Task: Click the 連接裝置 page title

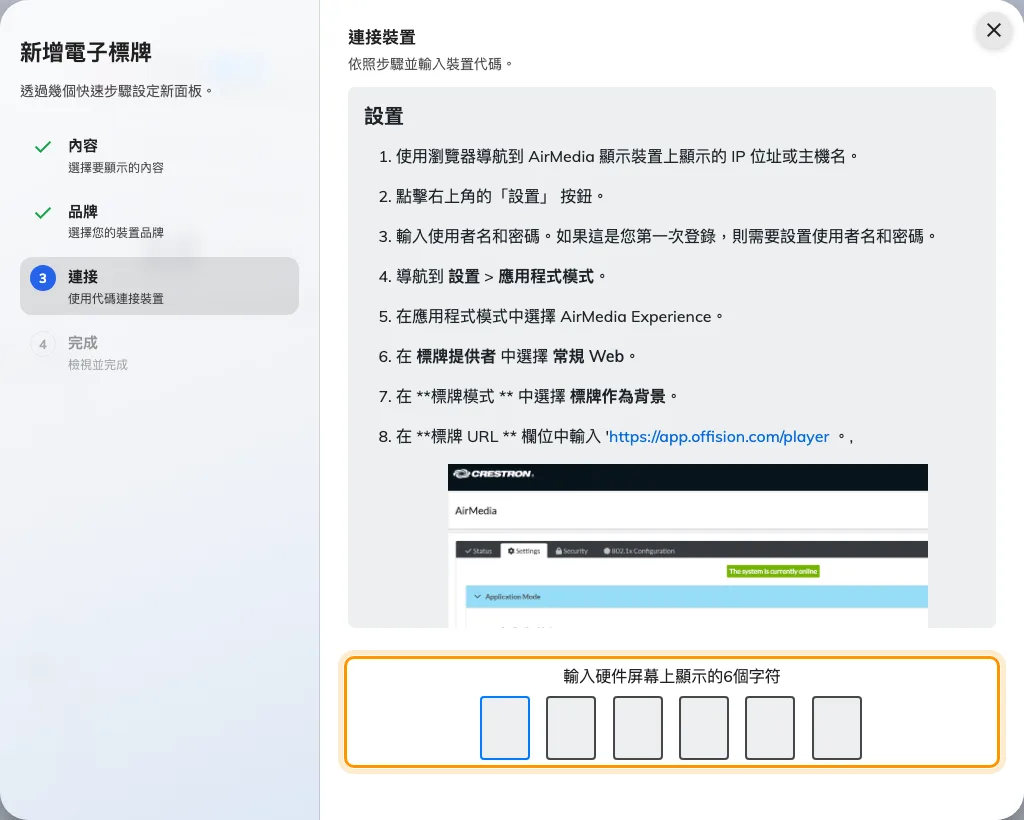Action: tap(382, 37)
